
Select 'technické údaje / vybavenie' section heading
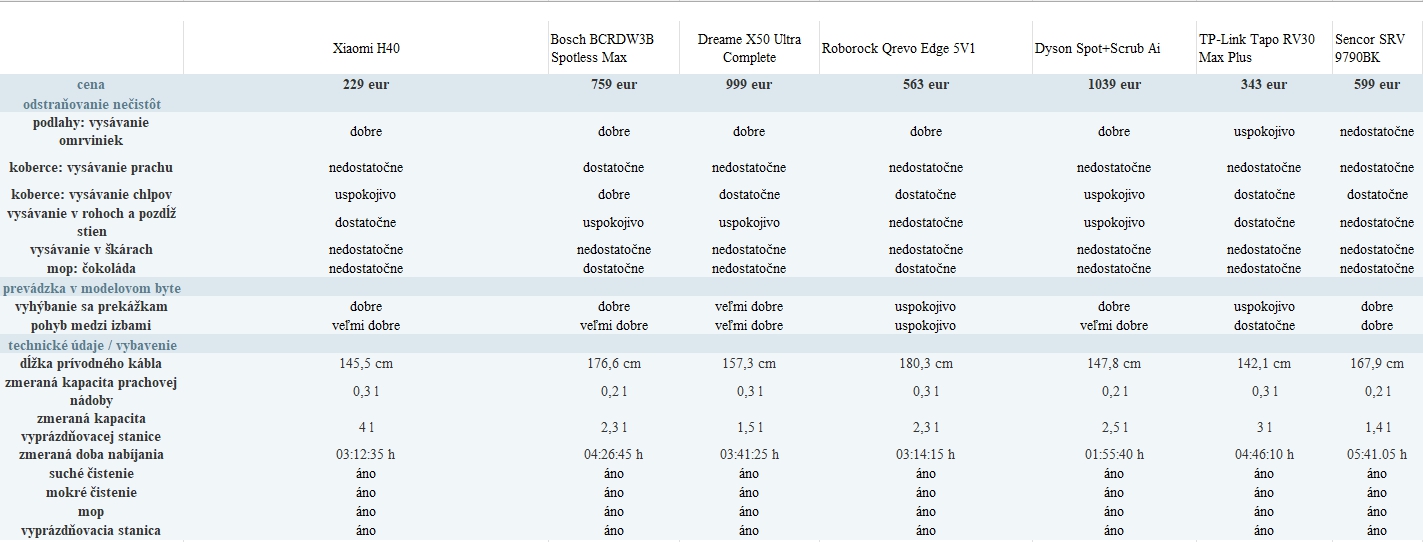coord(91,345)
